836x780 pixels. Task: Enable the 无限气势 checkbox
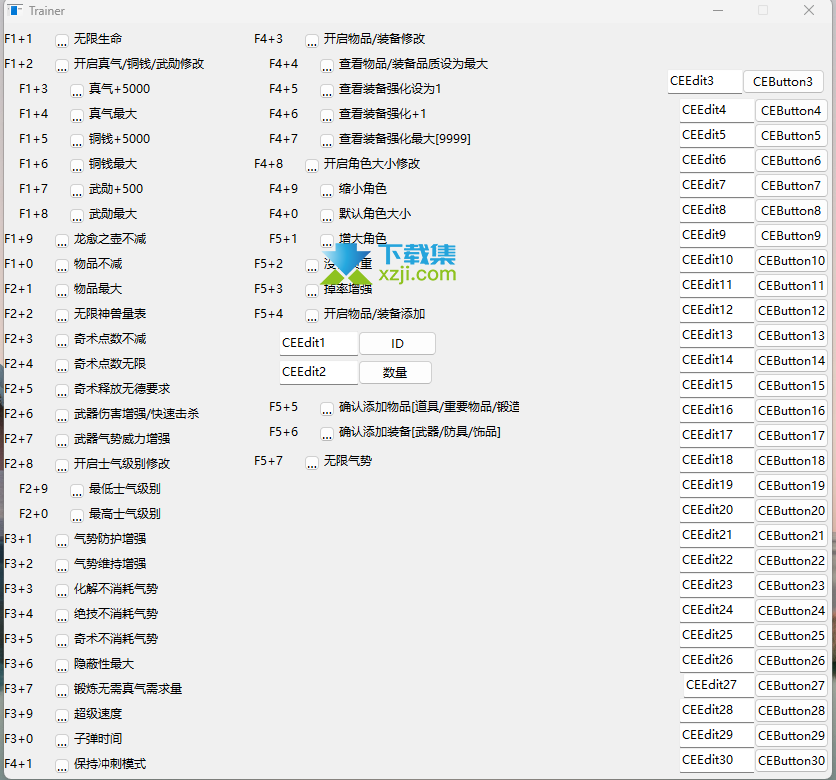coord(312,462)
